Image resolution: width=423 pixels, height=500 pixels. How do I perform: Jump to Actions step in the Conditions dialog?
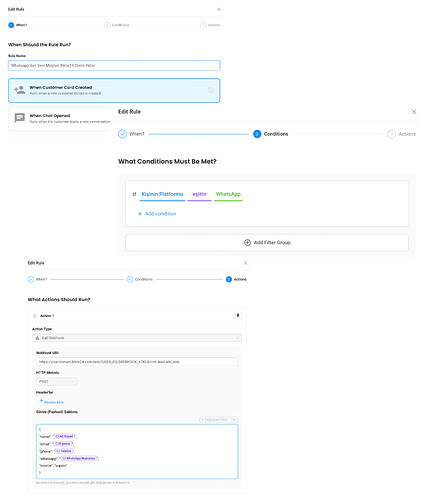[x=401, y=134]
